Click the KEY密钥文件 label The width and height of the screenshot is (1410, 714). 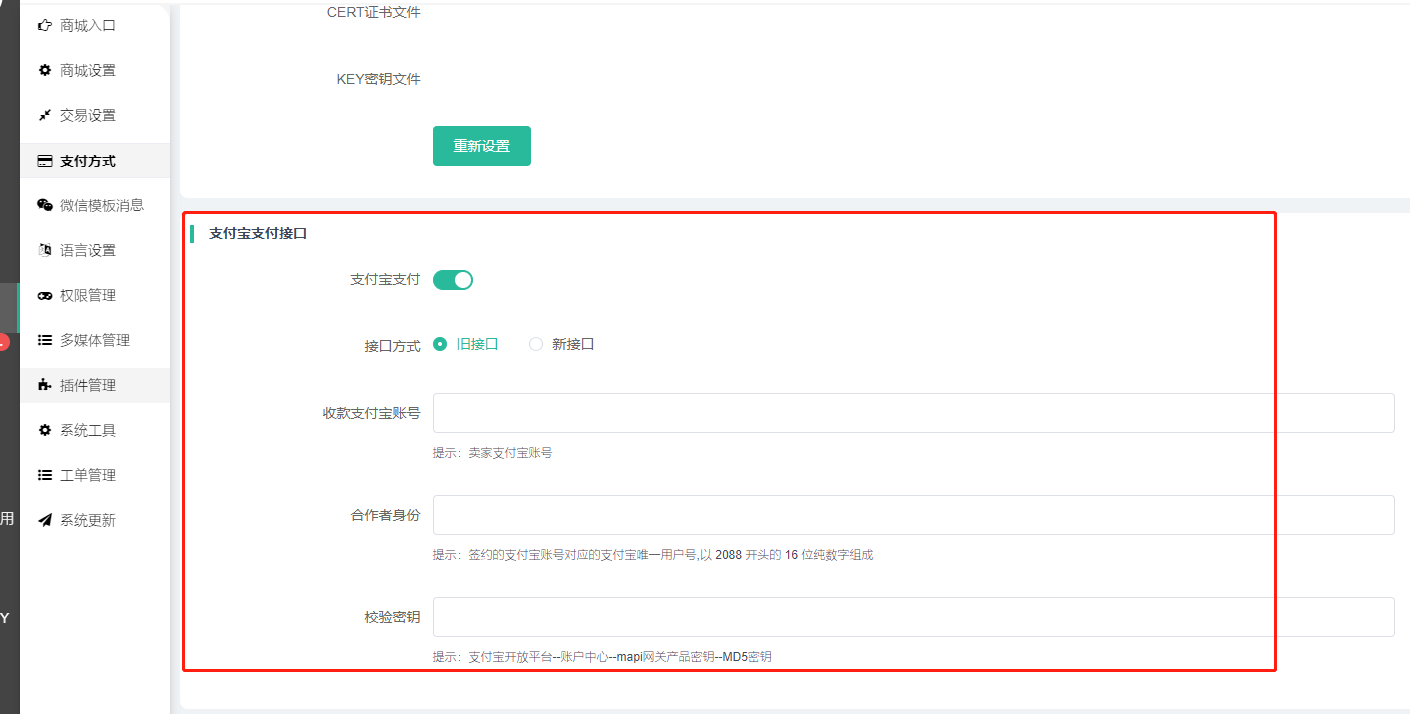click(x=379, y=79)
